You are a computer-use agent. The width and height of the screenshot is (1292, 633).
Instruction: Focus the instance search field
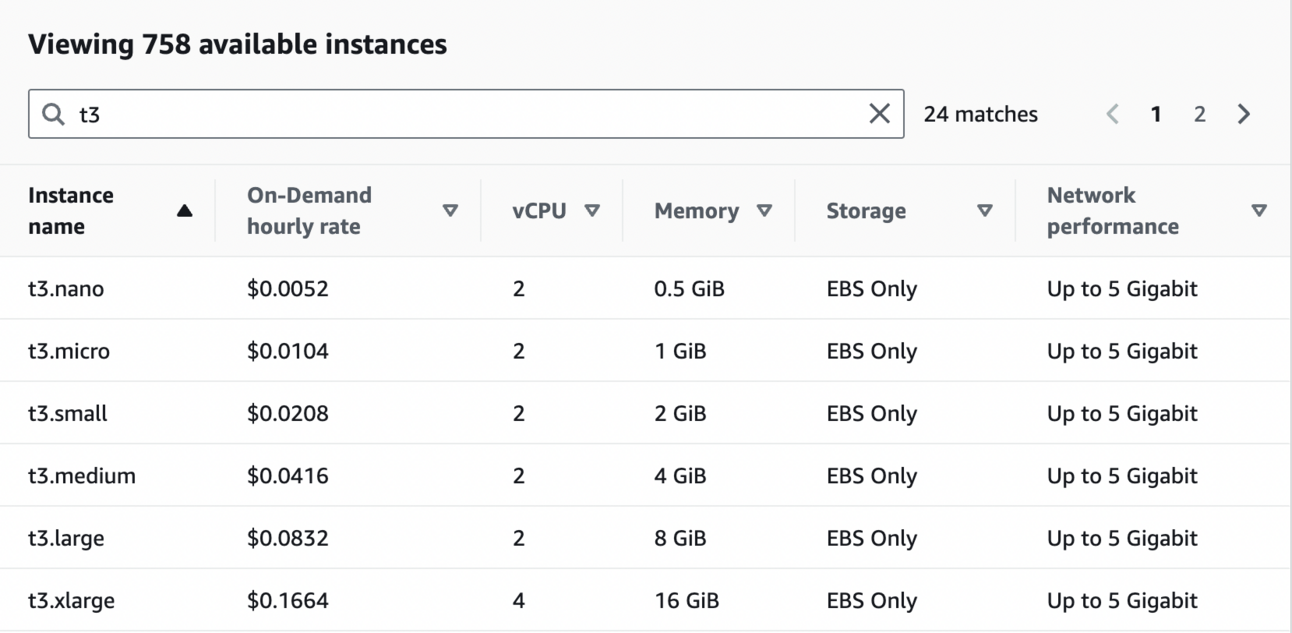[466, 114]
